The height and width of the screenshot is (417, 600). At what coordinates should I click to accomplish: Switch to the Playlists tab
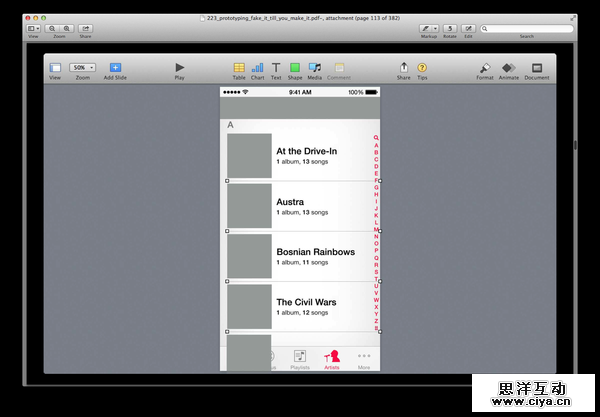pos(300,357)
